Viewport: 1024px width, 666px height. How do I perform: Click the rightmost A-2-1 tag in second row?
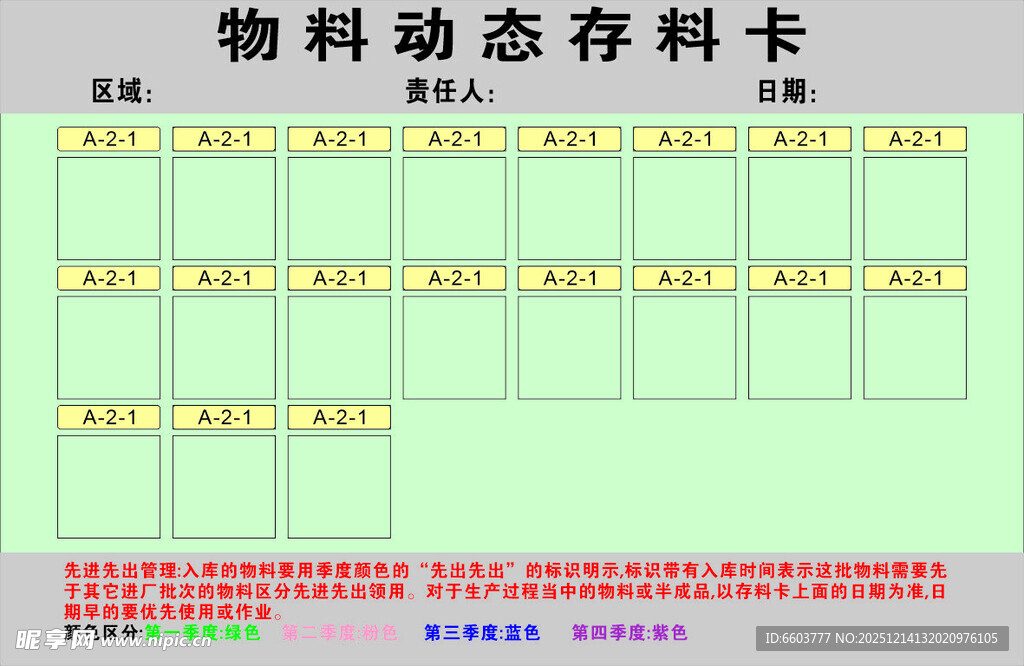(x=914, y=278)
